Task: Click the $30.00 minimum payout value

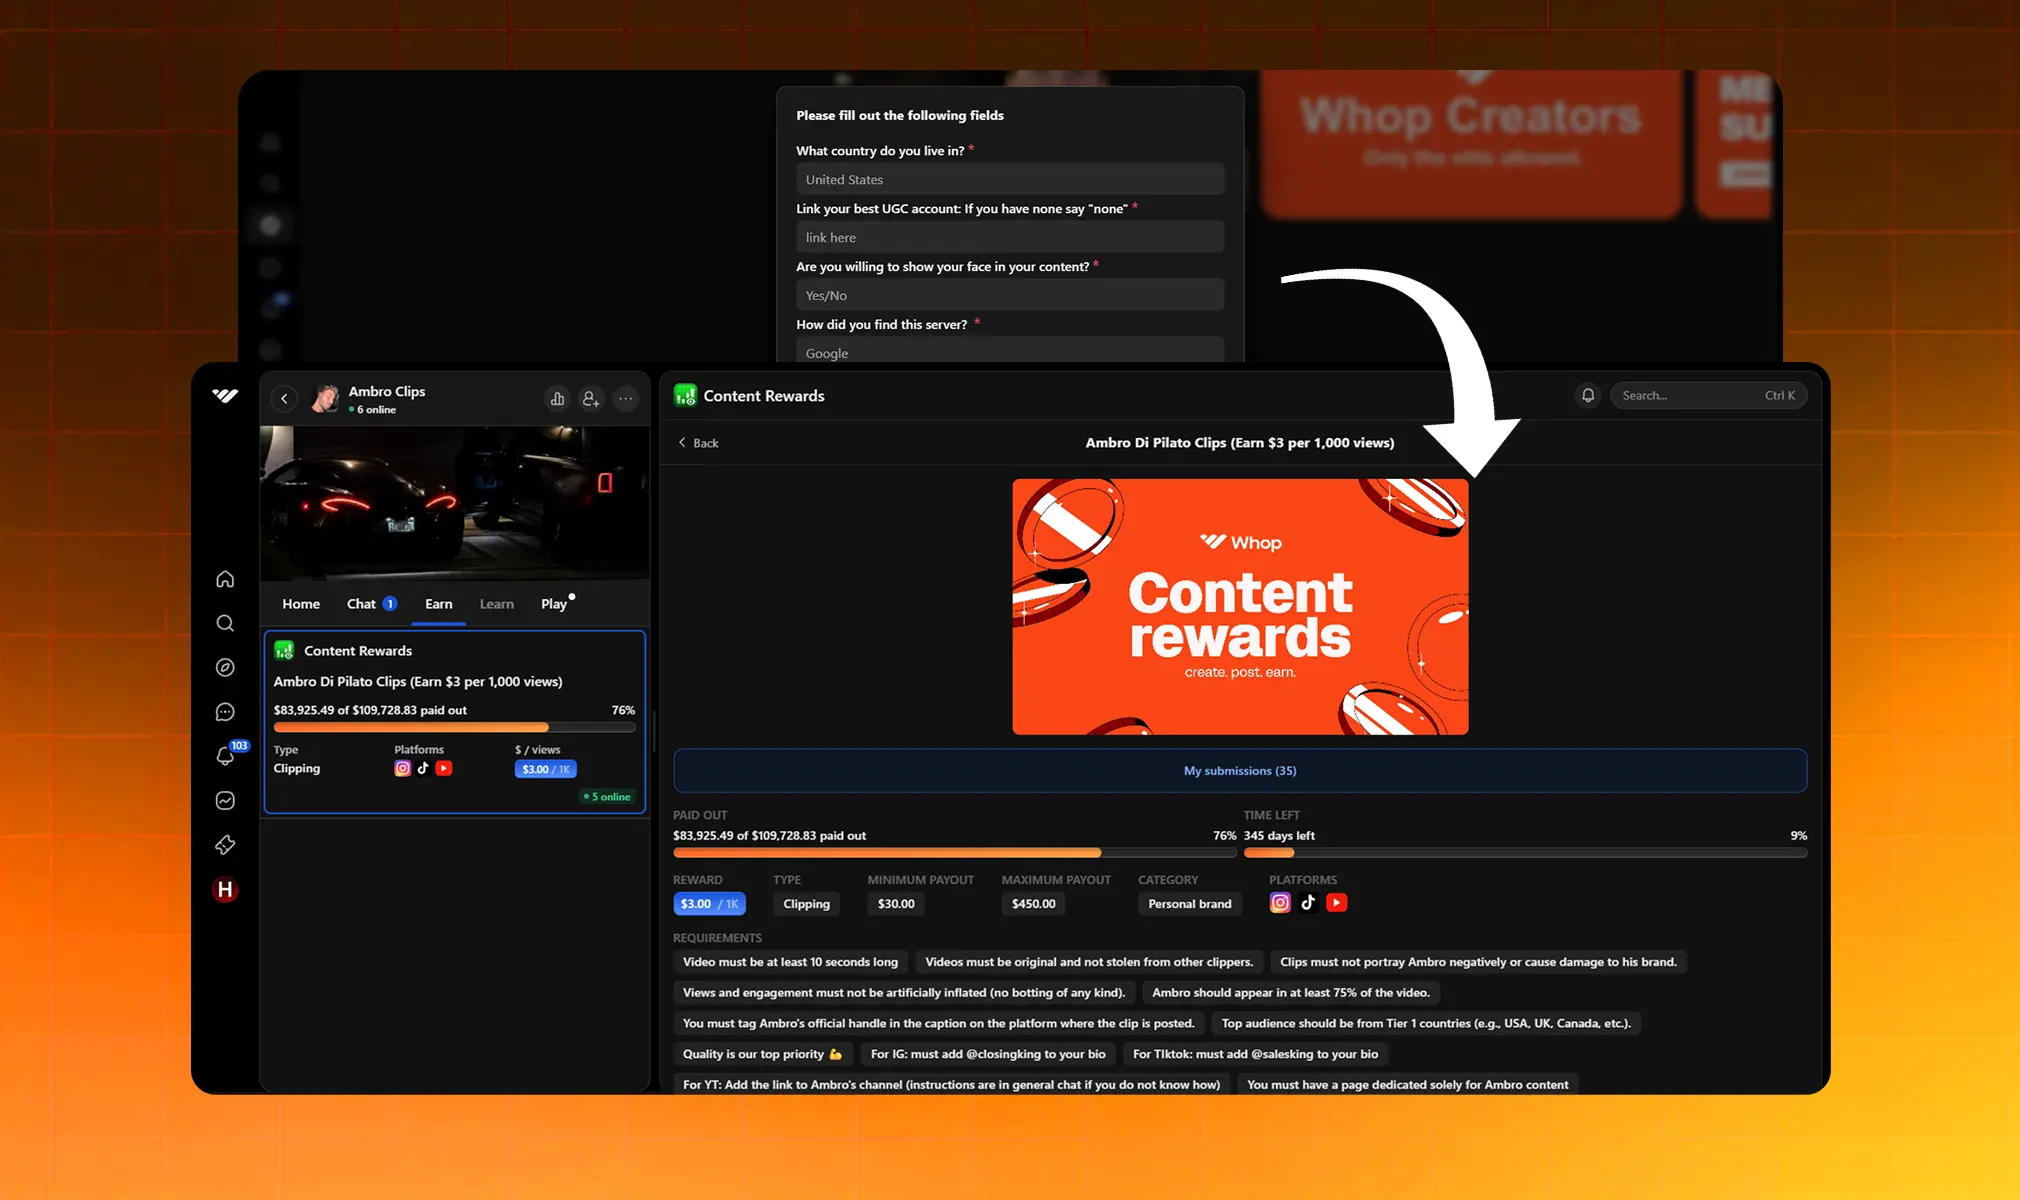Action: point(895,904)
